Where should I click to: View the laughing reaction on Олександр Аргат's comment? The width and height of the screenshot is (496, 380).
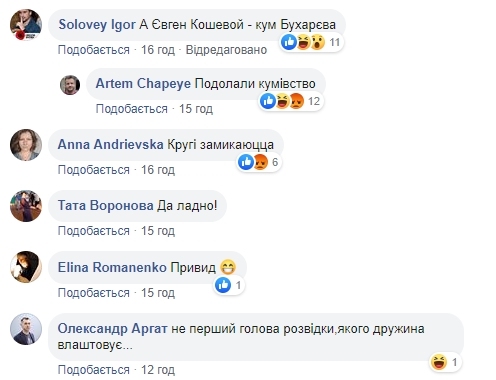tap(445, 362)
